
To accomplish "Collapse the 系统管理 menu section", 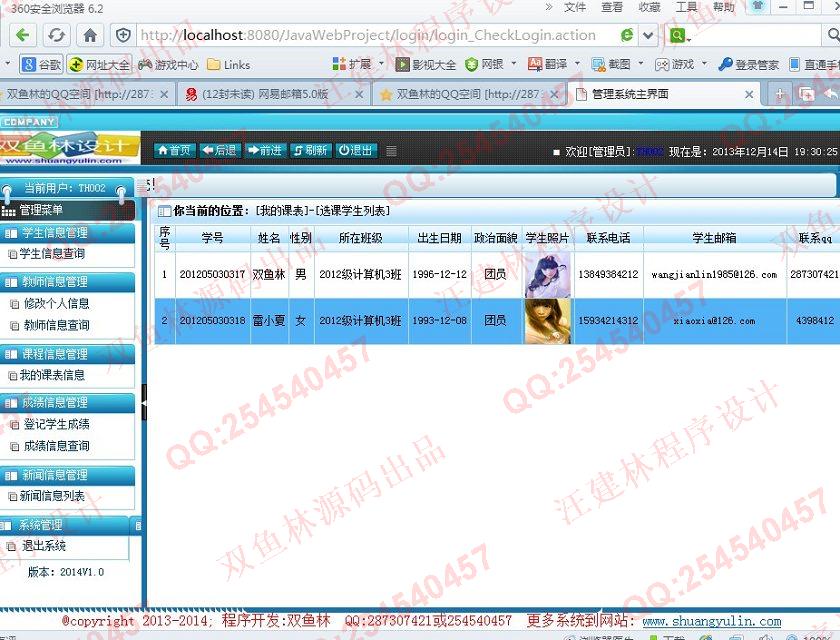I will 64,525.
